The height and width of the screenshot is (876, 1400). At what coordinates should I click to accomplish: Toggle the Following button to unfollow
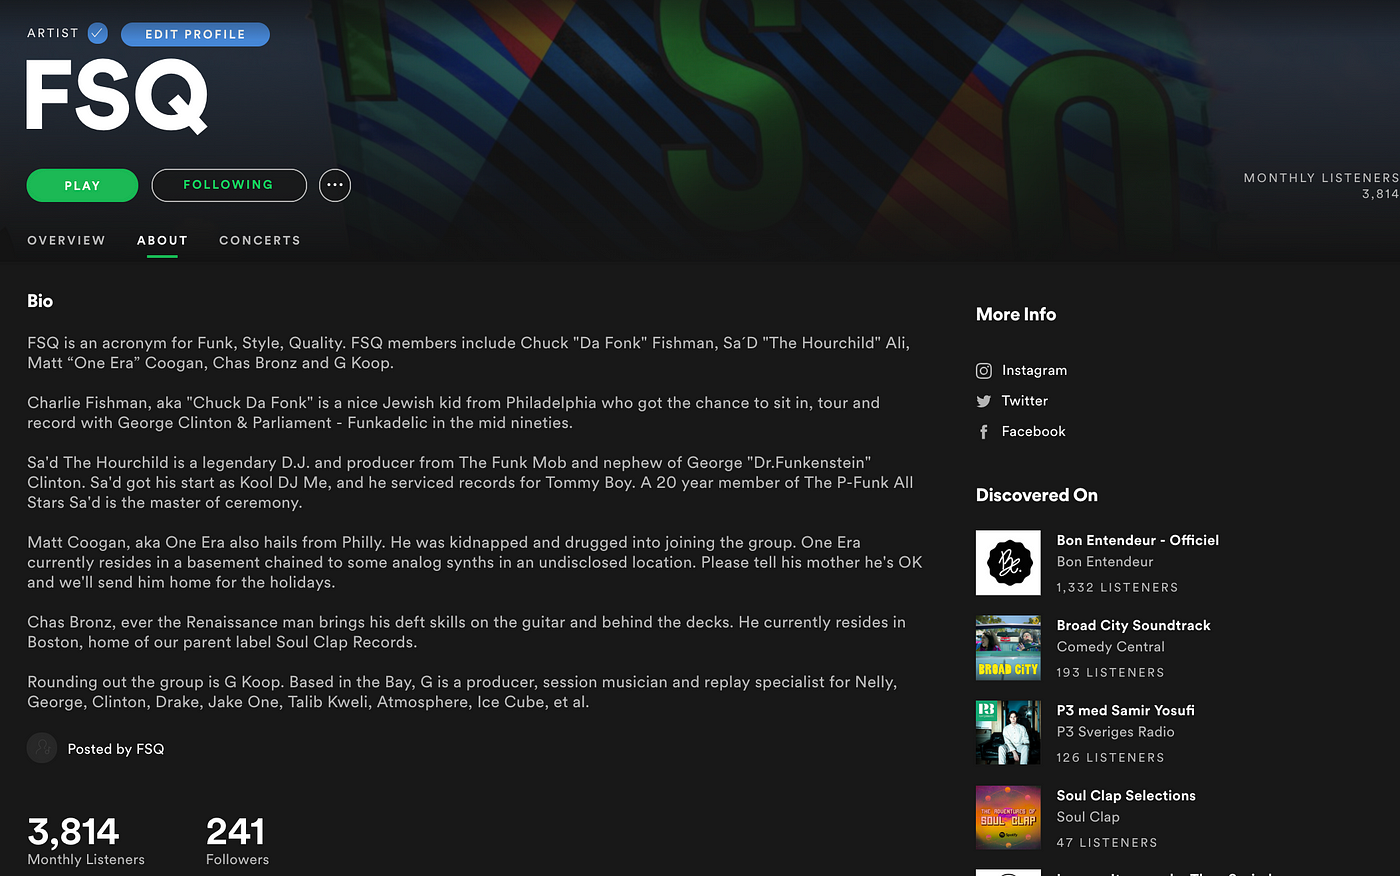[x=229, y=185]
